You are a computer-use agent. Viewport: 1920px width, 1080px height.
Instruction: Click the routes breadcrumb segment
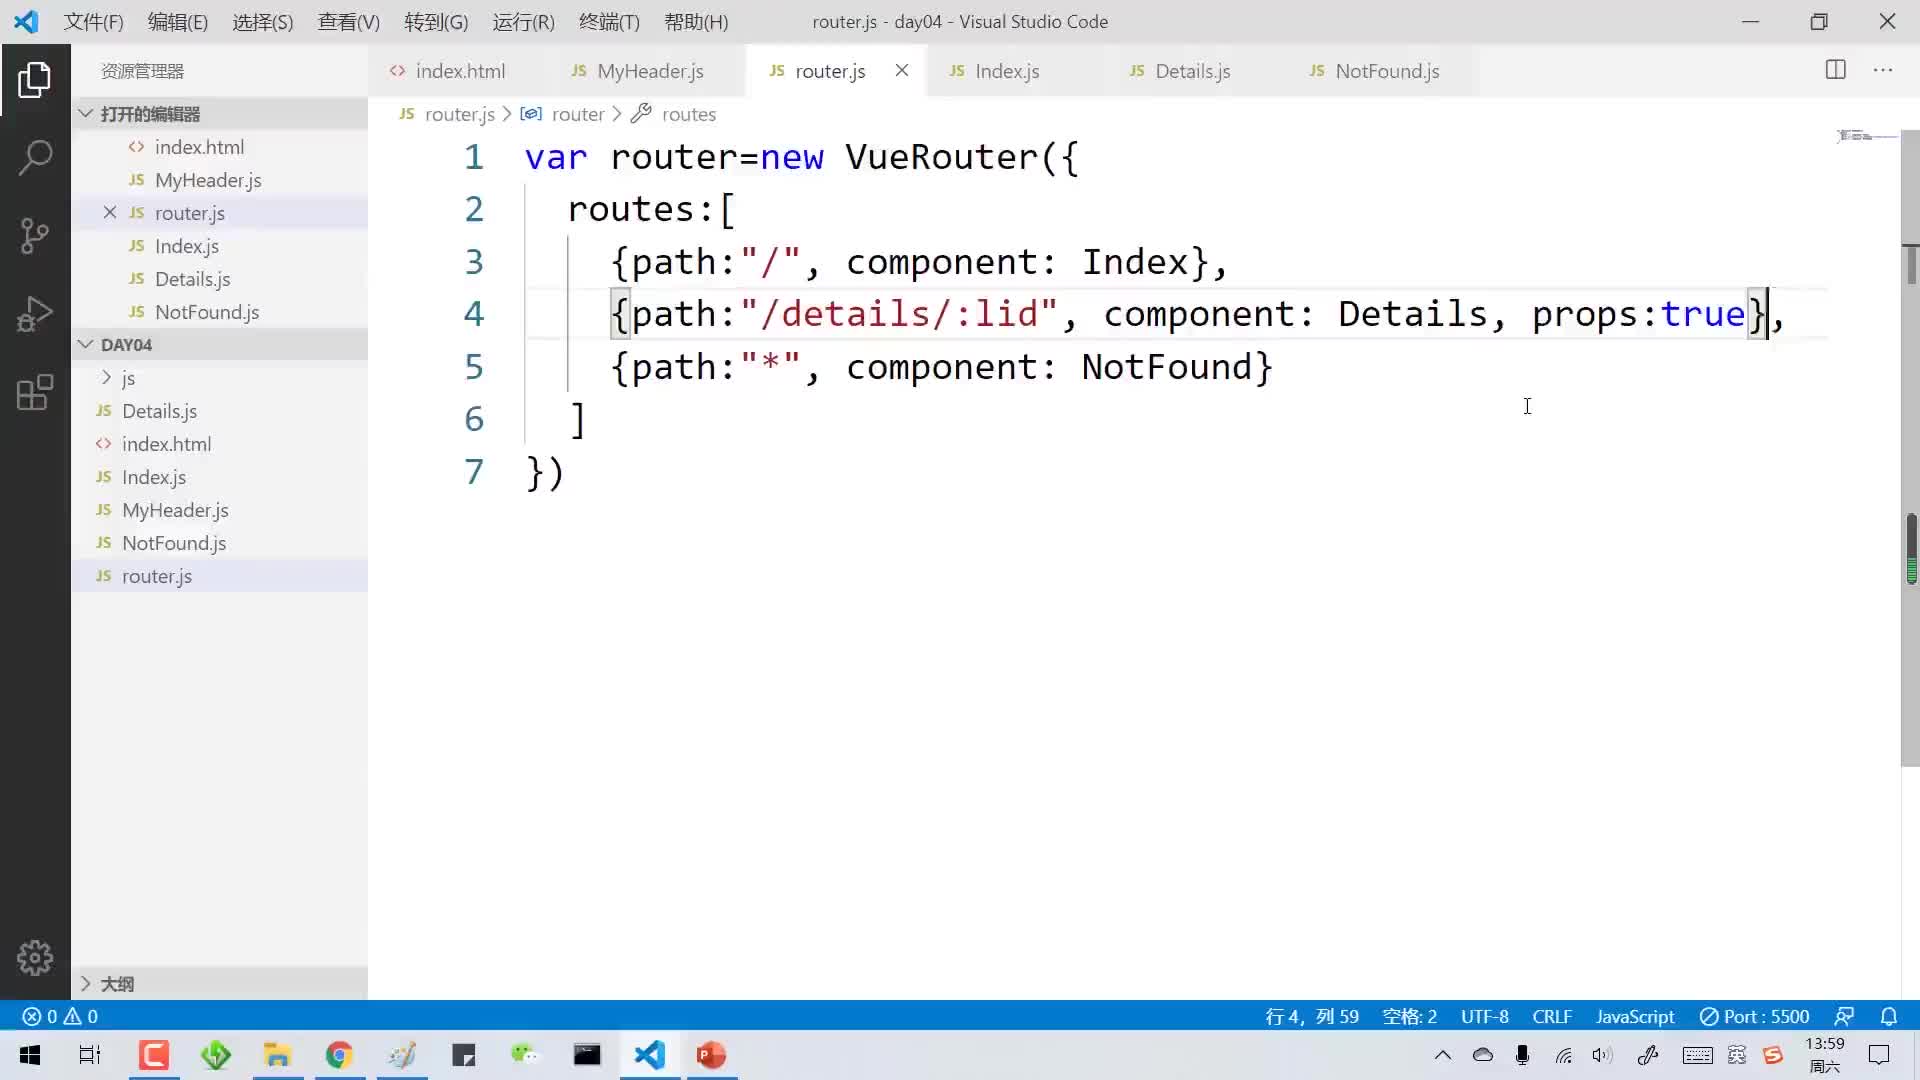coord(675,114)
